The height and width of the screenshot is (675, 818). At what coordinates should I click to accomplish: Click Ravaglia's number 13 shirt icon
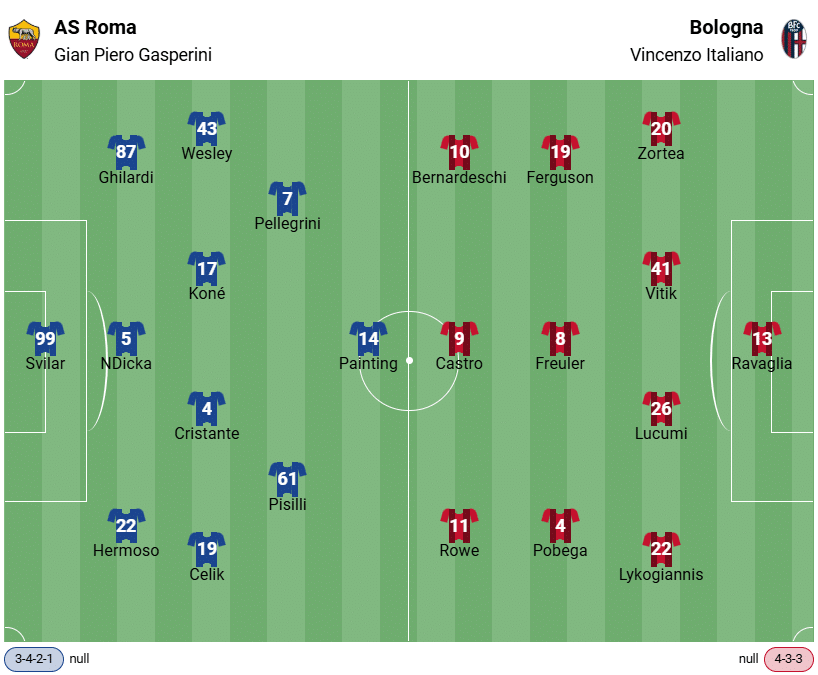coord(762,339)
